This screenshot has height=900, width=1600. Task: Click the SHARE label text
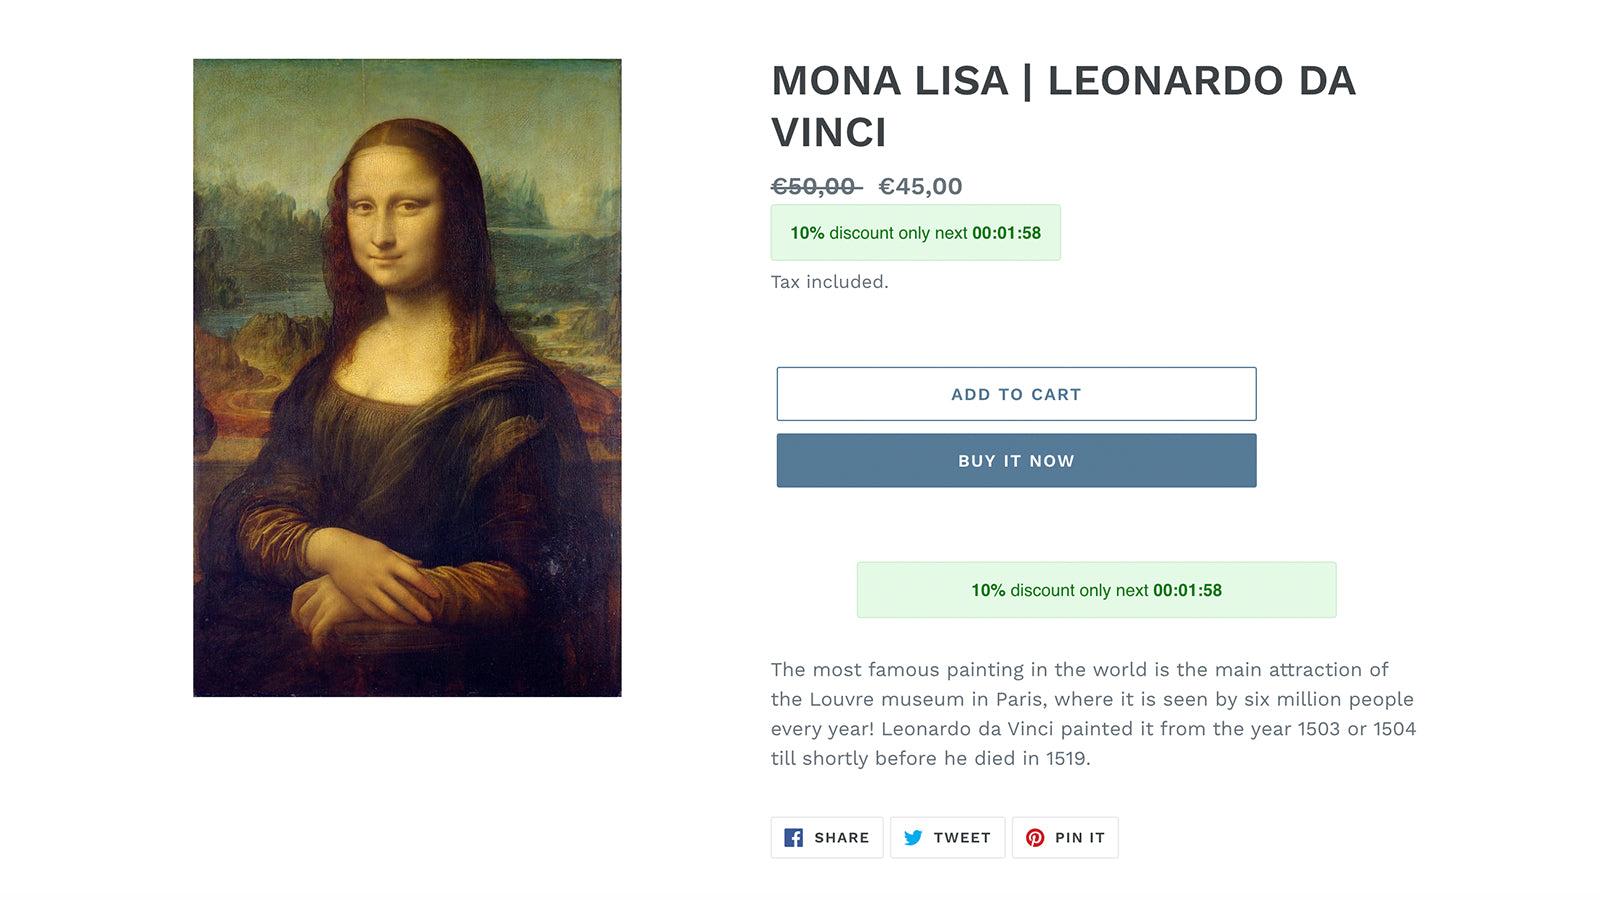[x=841, y=838]
